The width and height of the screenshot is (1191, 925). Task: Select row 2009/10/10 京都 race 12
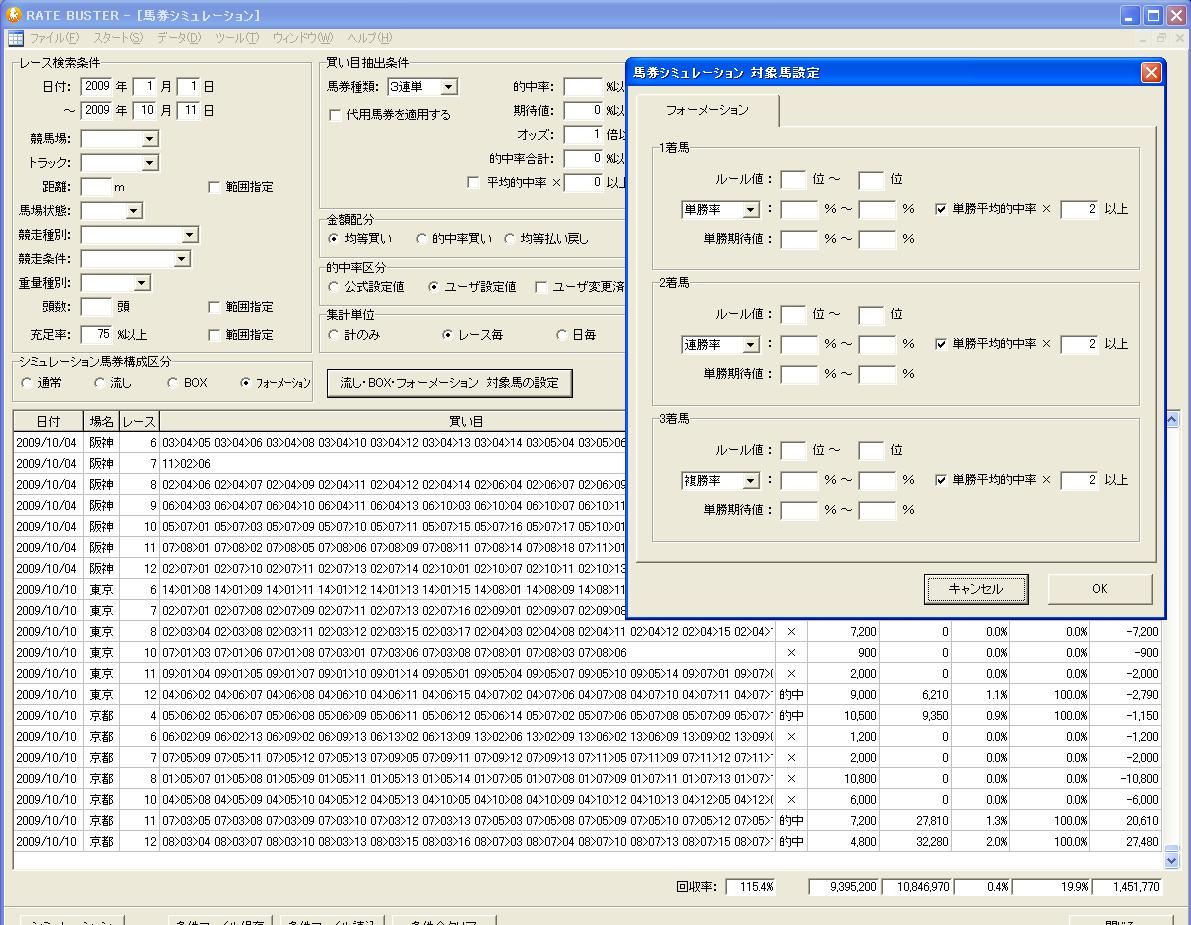589,841
